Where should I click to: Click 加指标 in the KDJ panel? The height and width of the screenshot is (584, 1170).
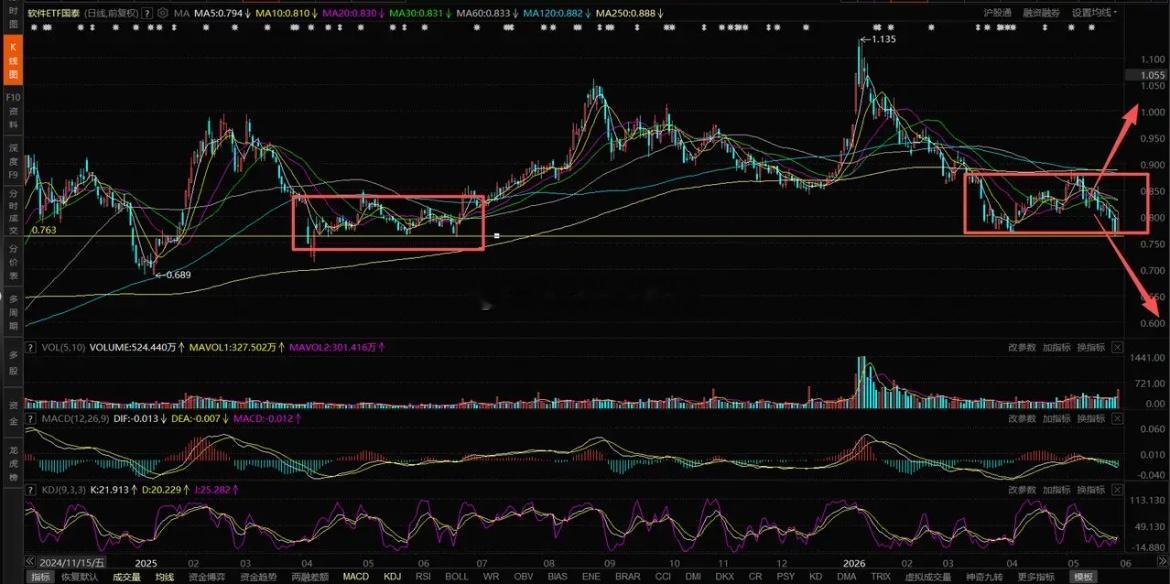click(1057, 490)
